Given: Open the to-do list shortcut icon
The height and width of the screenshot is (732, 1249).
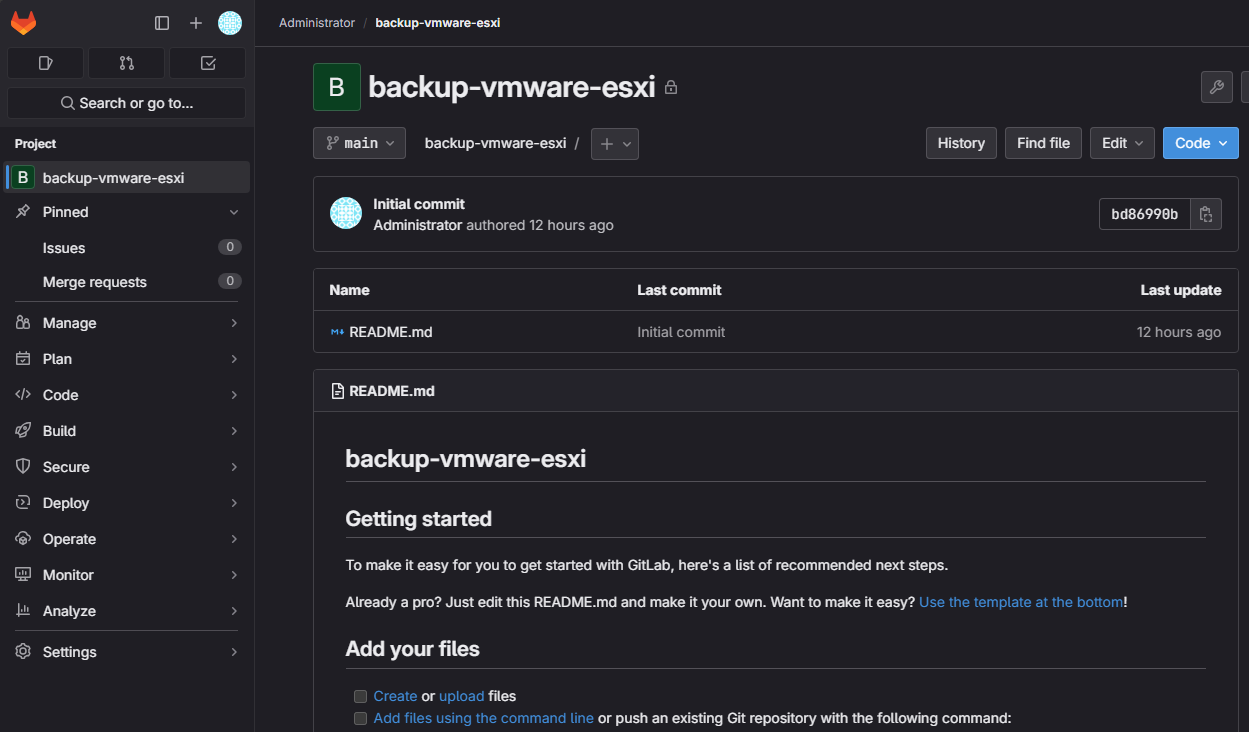Looking at the screenshot, I should [208, 63].
